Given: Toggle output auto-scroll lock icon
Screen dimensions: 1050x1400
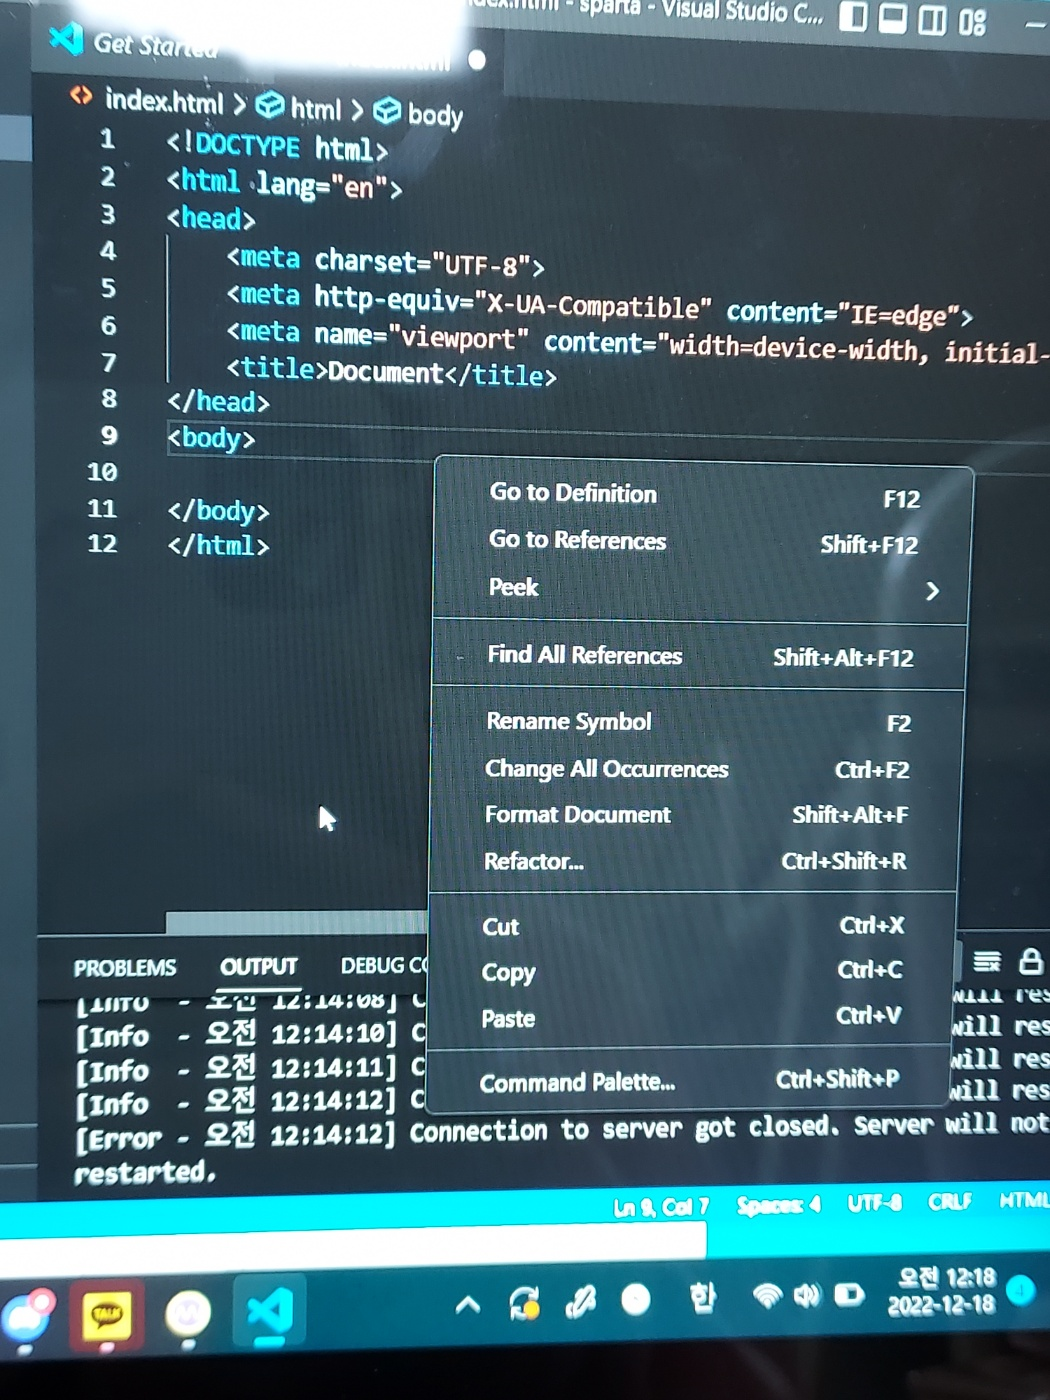Looking at the screenshot, I should pos(1030,962).
